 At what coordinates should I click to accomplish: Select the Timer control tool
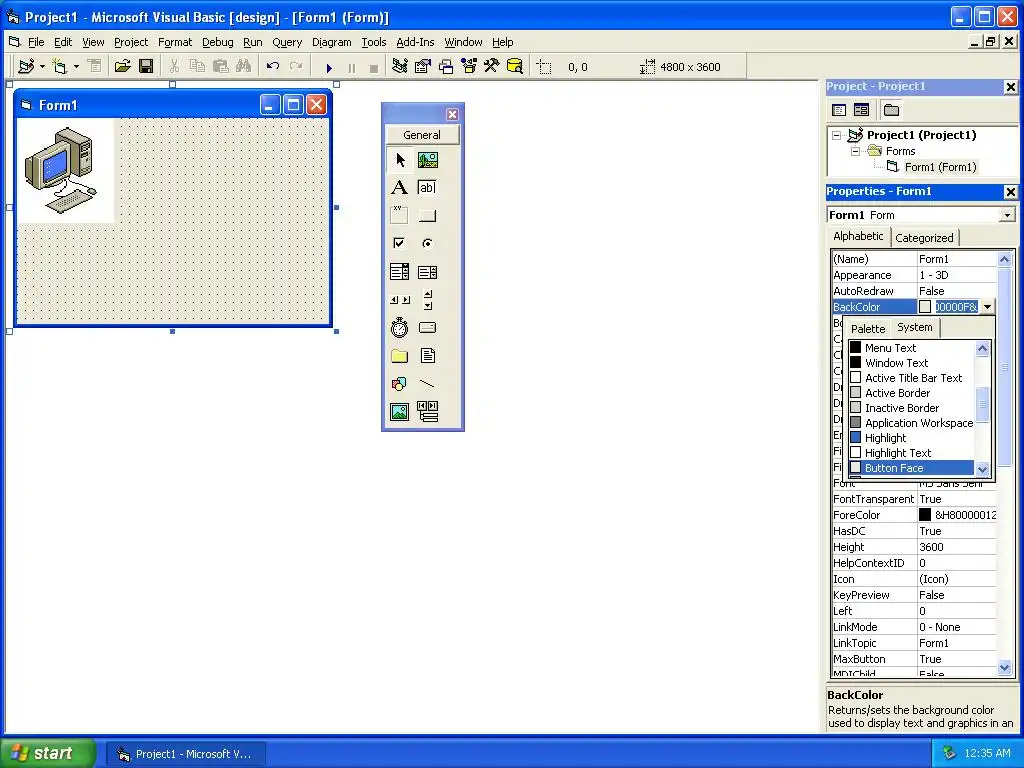click(400, 327)
